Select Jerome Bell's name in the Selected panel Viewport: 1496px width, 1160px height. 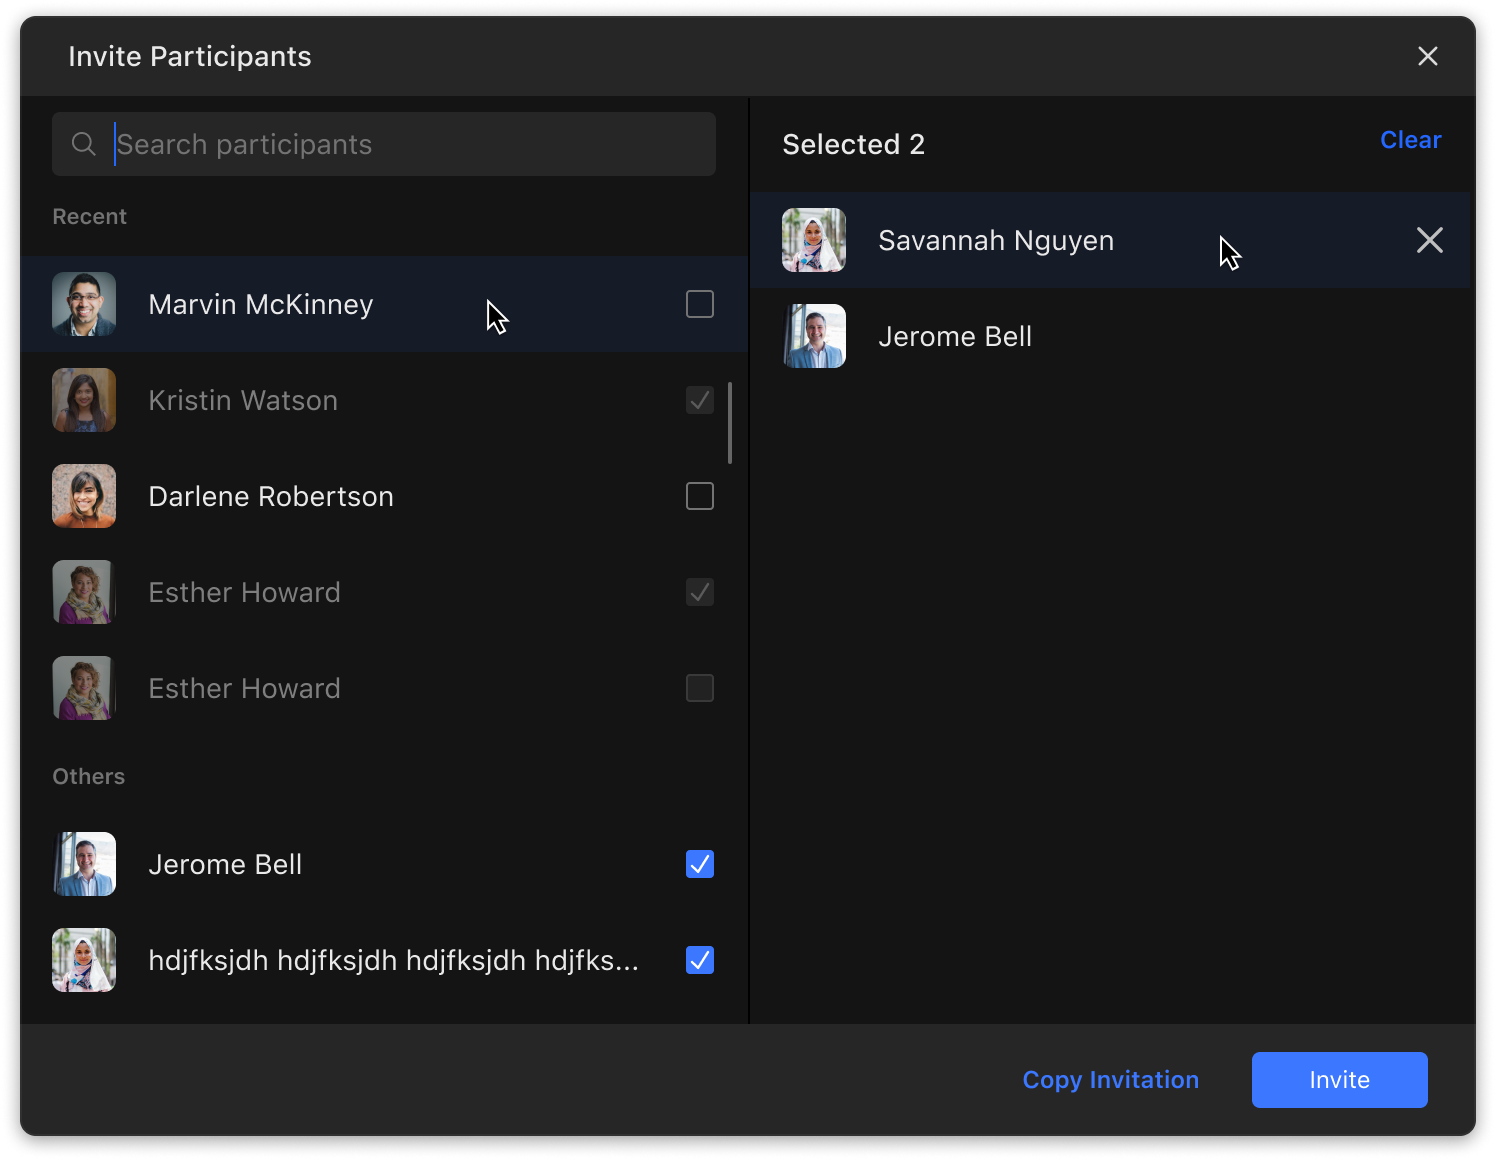(x=954, y=337)
